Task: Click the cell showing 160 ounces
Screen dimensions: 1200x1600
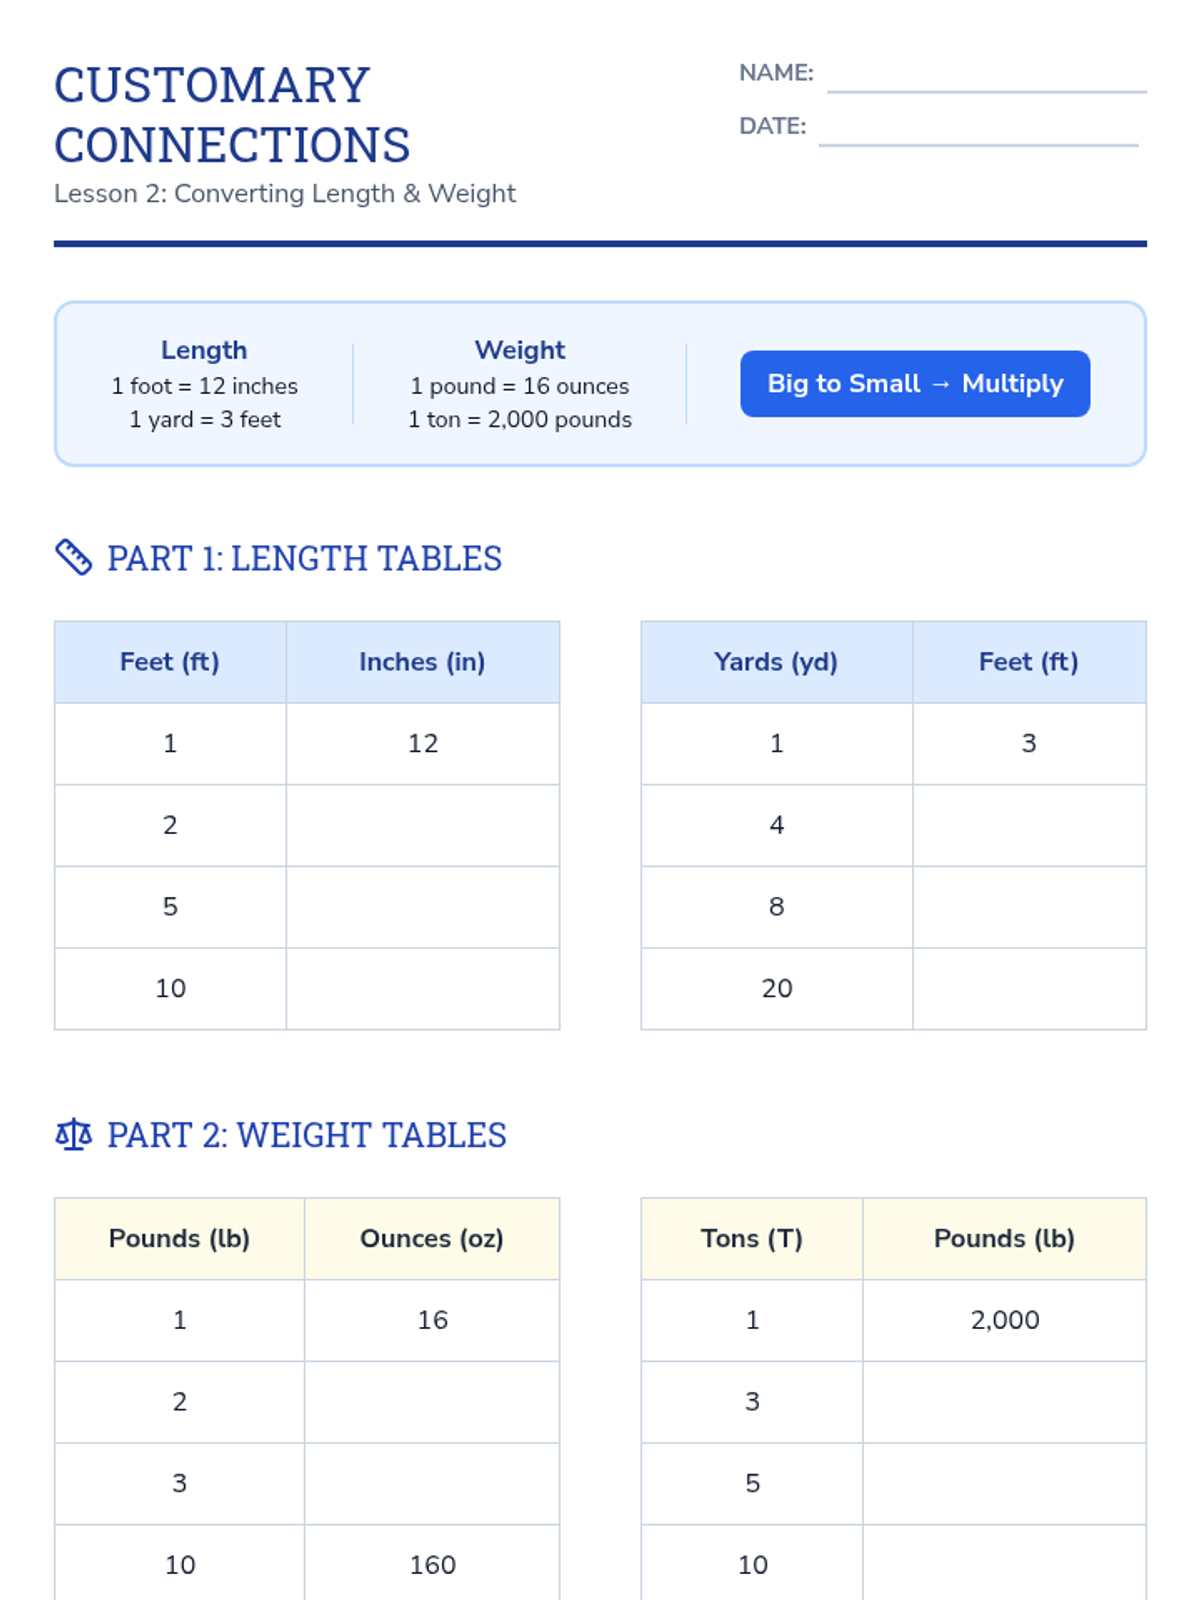Action: 432,1565
